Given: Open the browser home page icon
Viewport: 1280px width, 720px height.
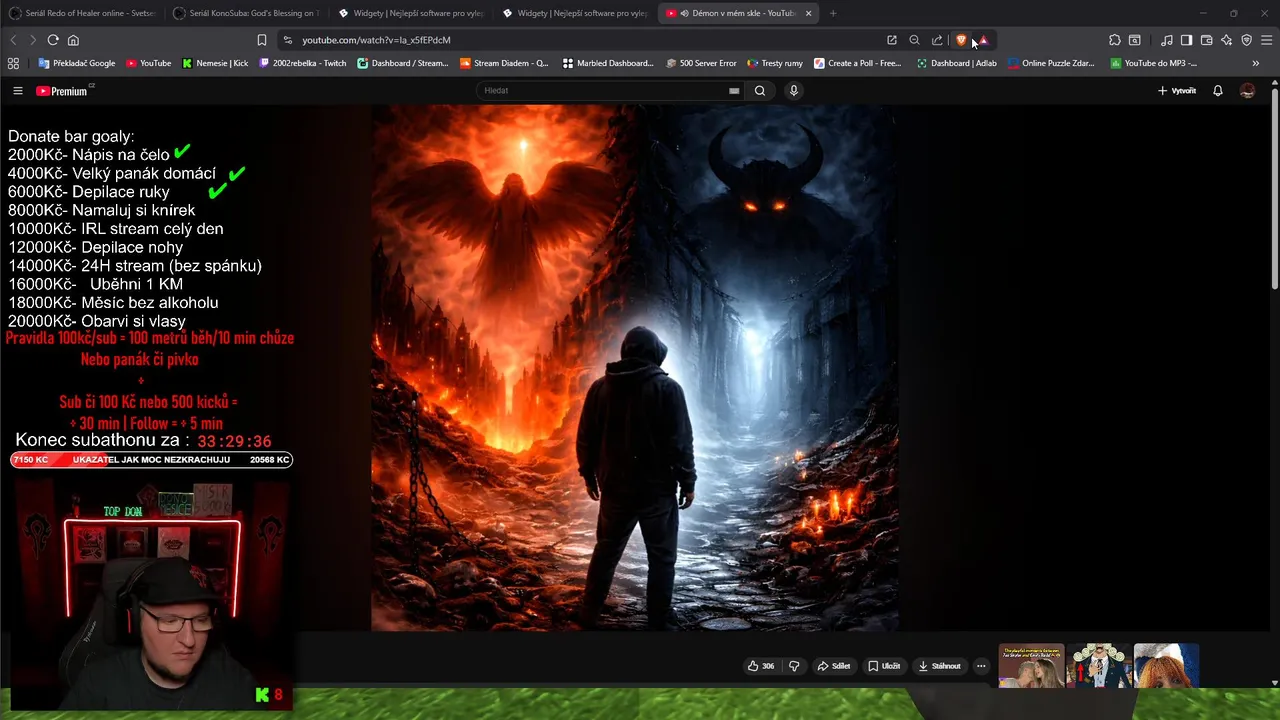Looking at the screenshot, I should tap(73, 40).
